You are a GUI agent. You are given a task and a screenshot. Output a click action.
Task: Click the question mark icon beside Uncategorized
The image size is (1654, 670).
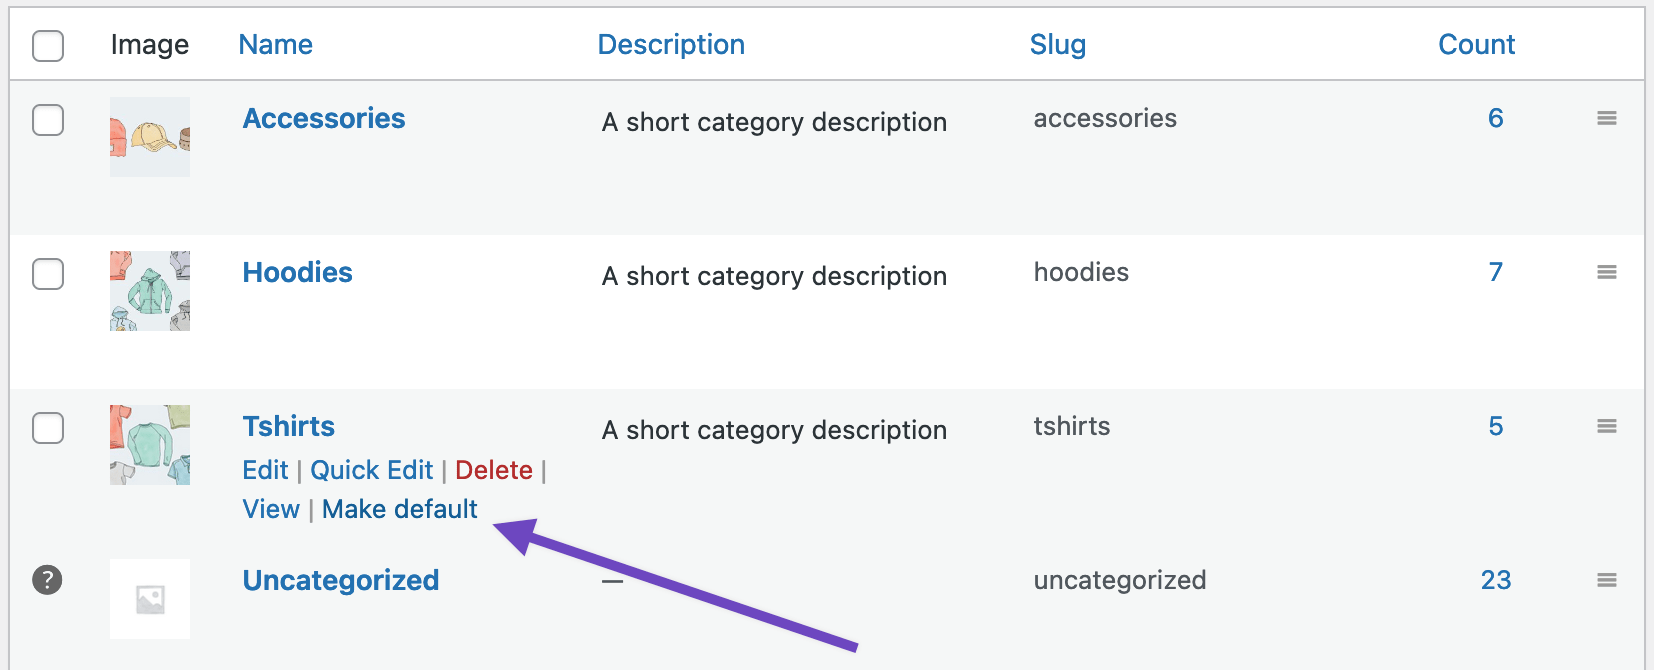point(47,578)
